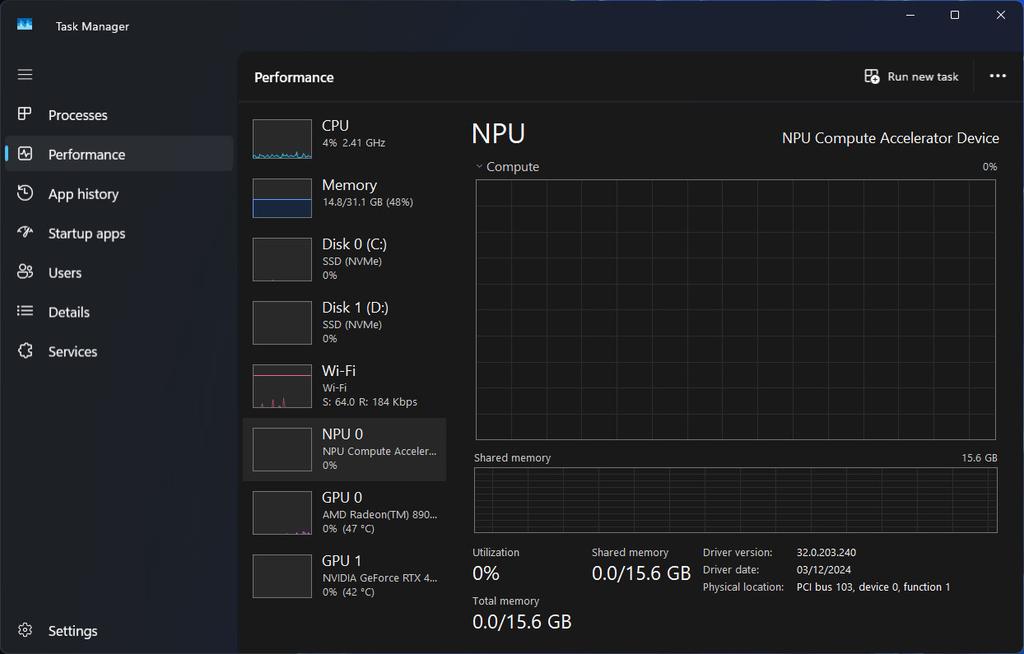Image resolution: width=1024 pixels, height=654 pixels.
Task: Open the three-dot more options menu
Action: (x=997, y=76)
